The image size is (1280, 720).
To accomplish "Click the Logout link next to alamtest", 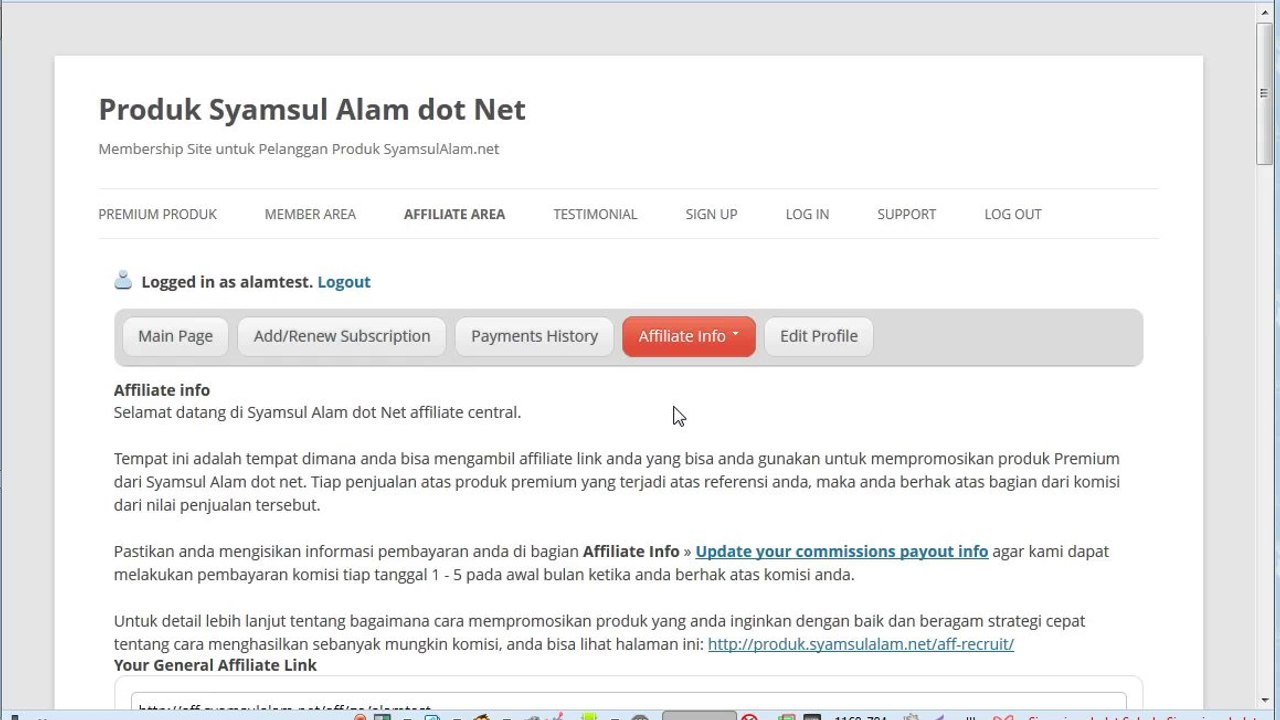I will 344,282.
